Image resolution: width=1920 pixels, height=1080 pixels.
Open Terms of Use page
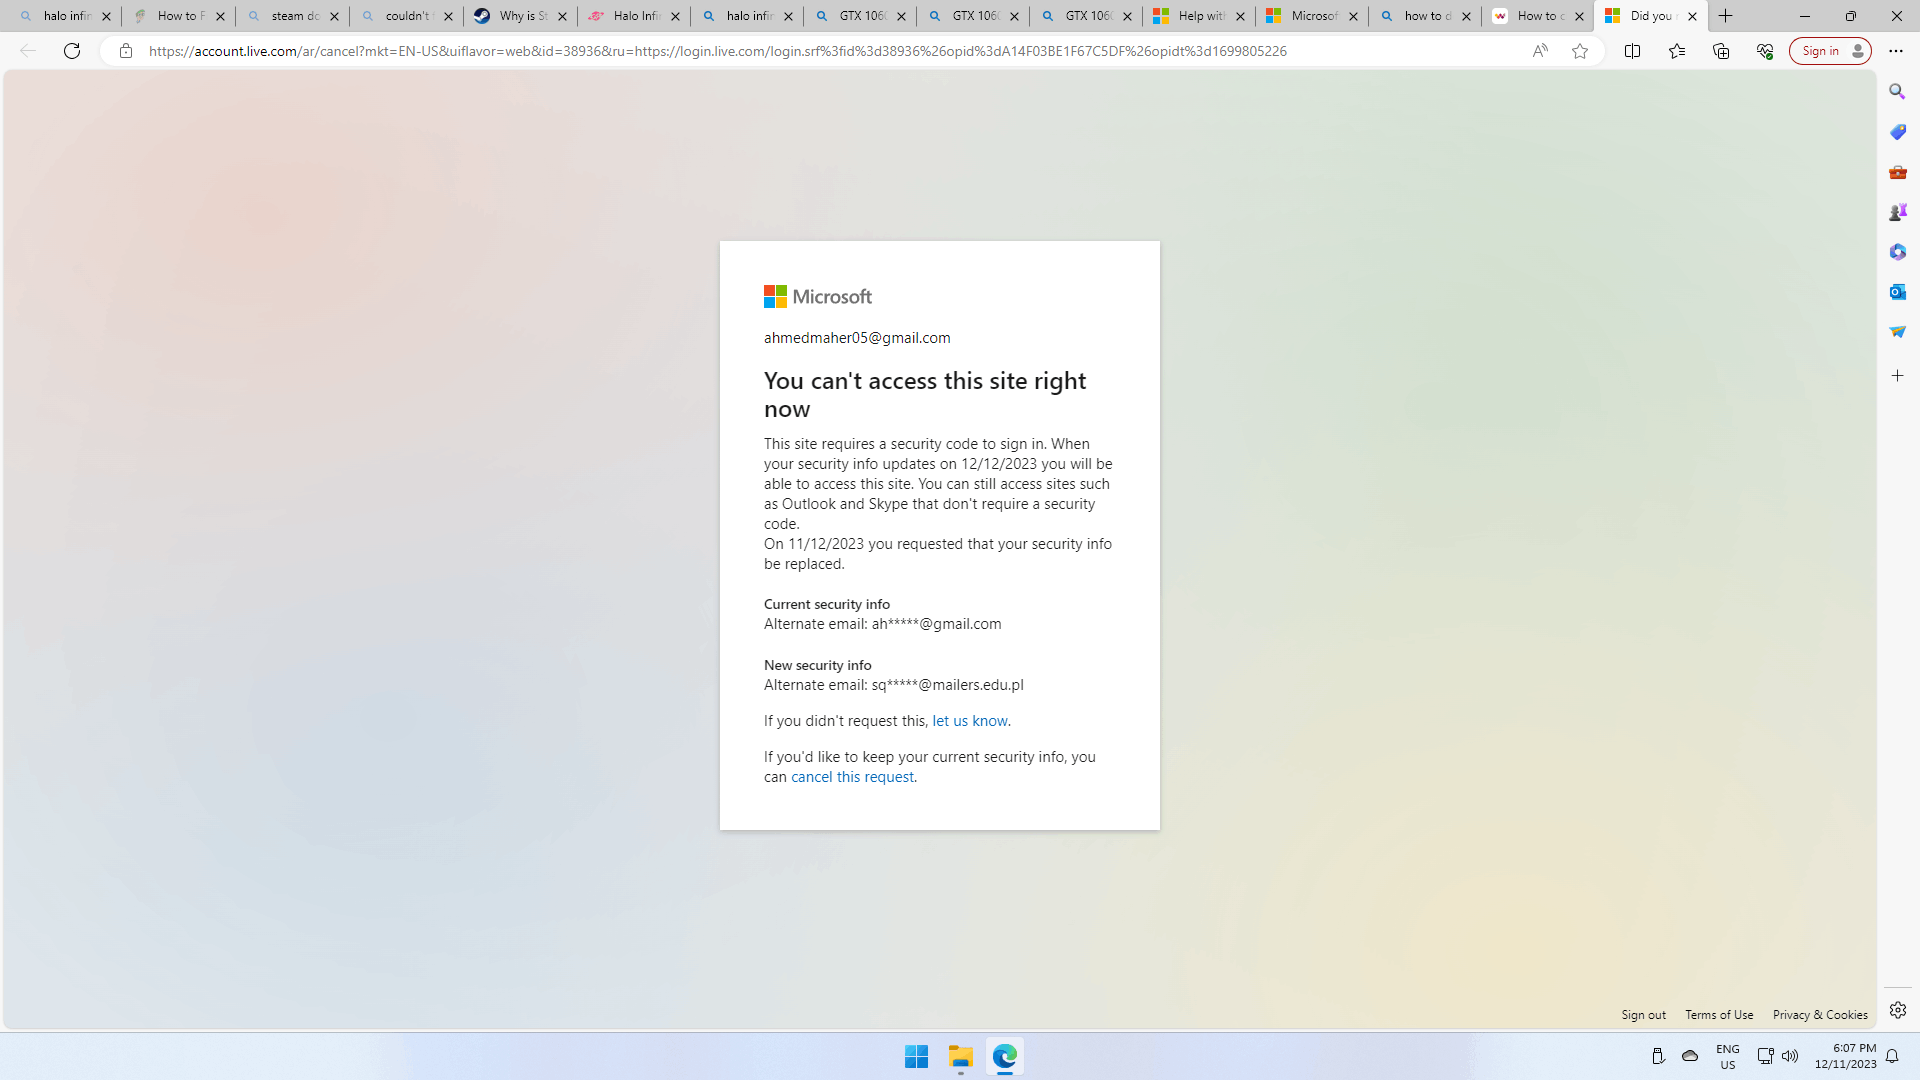click(1720, 1014)
